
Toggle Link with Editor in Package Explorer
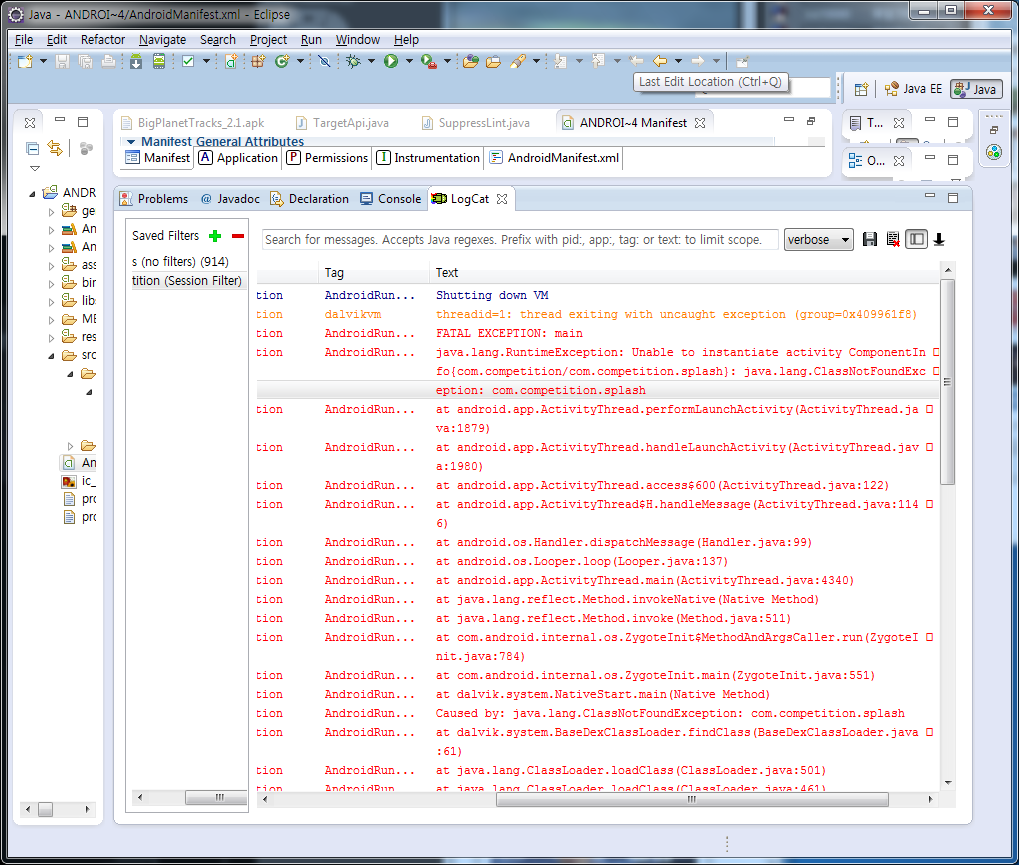tap(55, 148)
